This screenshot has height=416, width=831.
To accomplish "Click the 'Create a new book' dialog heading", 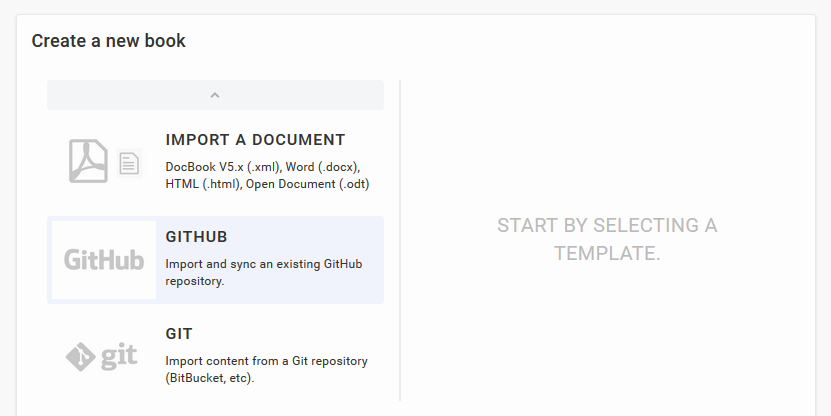I will 108,41.
